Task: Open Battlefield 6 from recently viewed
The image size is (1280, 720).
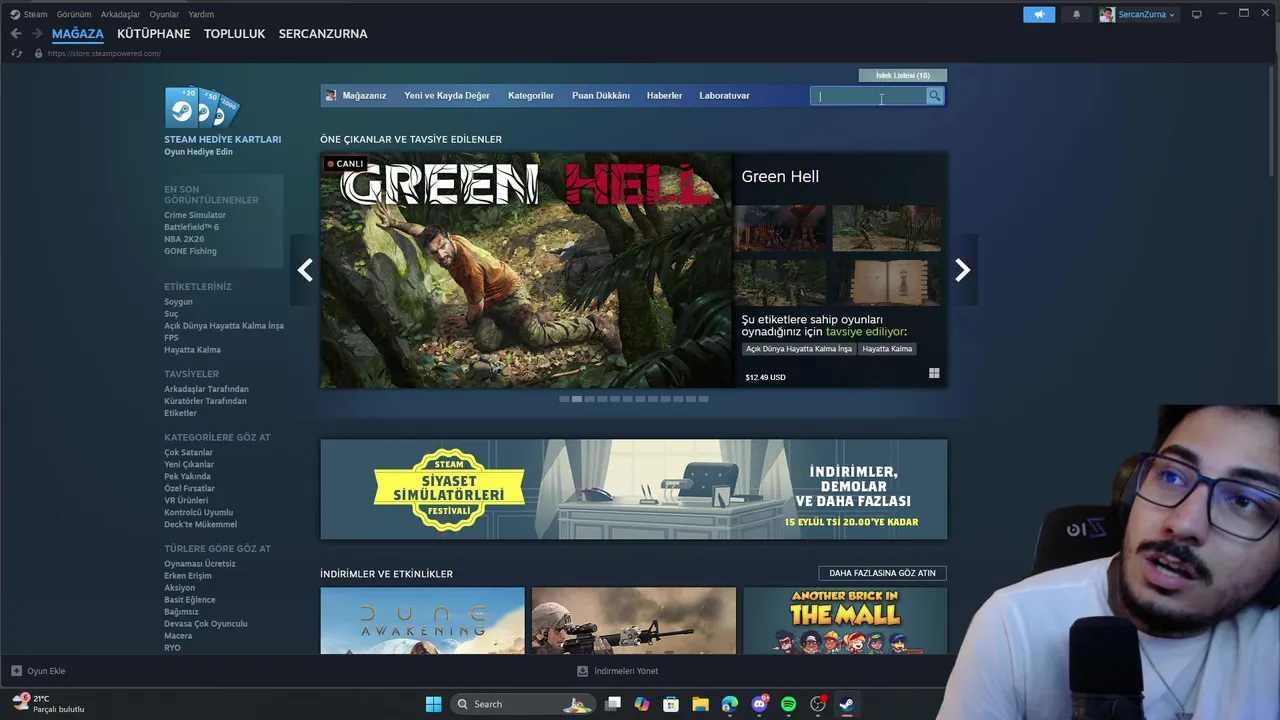Action: [191, 227]
